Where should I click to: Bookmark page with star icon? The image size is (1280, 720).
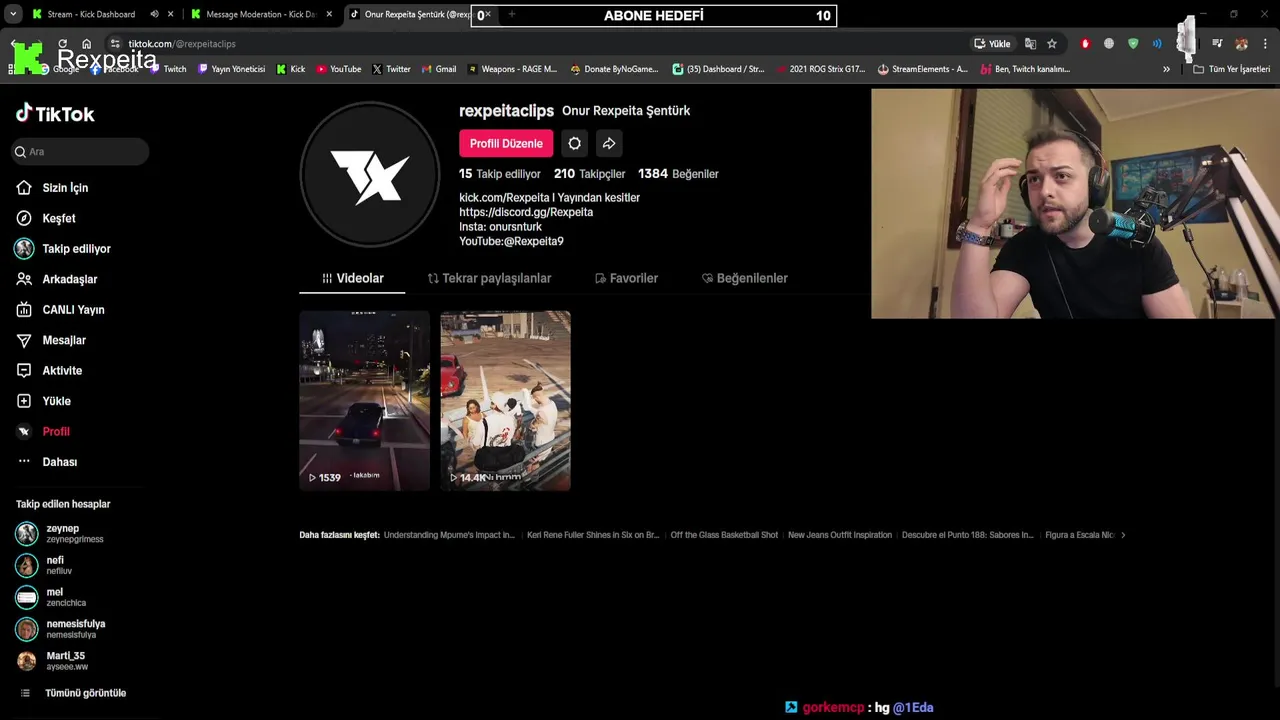(1052, 44)
